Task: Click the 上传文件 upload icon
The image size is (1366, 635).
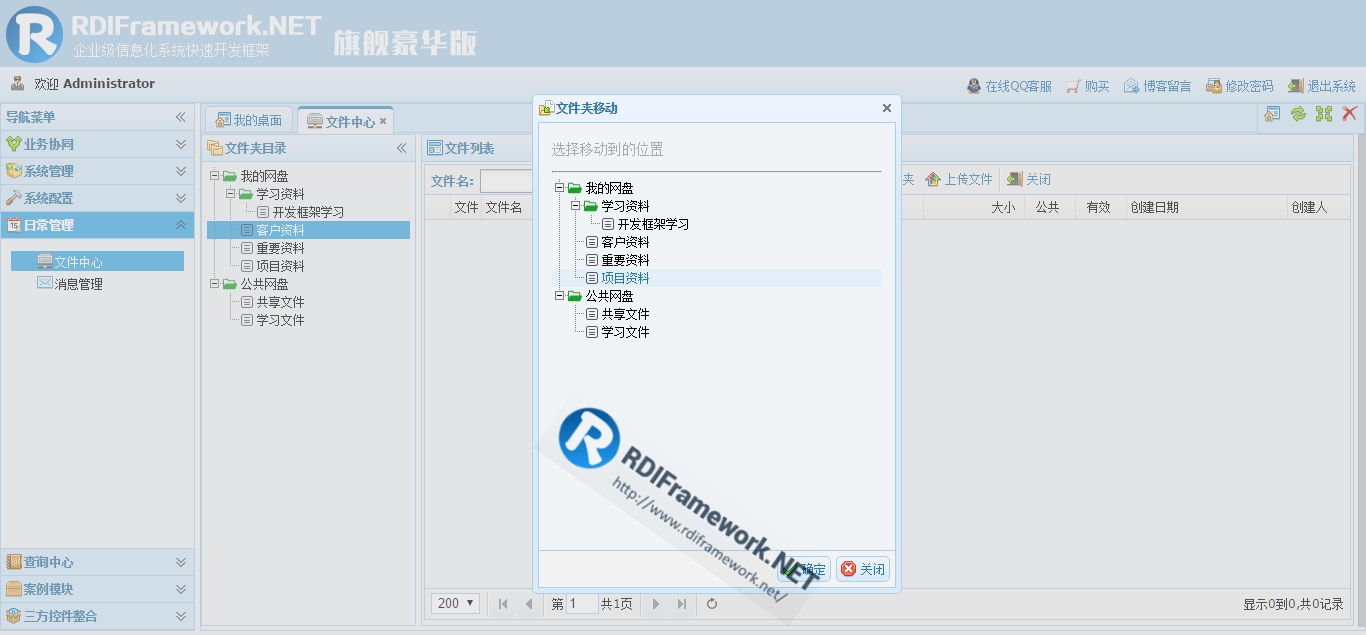Action: pyautogui.click(x=933, y=179)
